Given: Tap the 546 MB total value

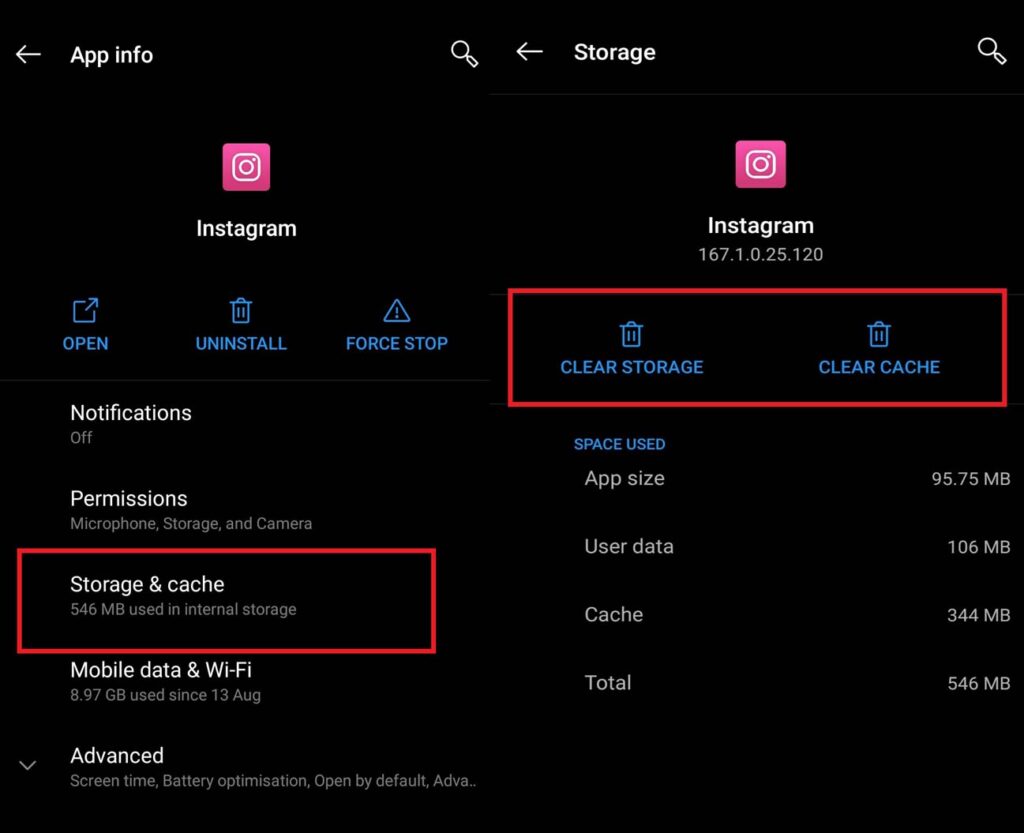Looking at the screenshot, I should 978,684.
